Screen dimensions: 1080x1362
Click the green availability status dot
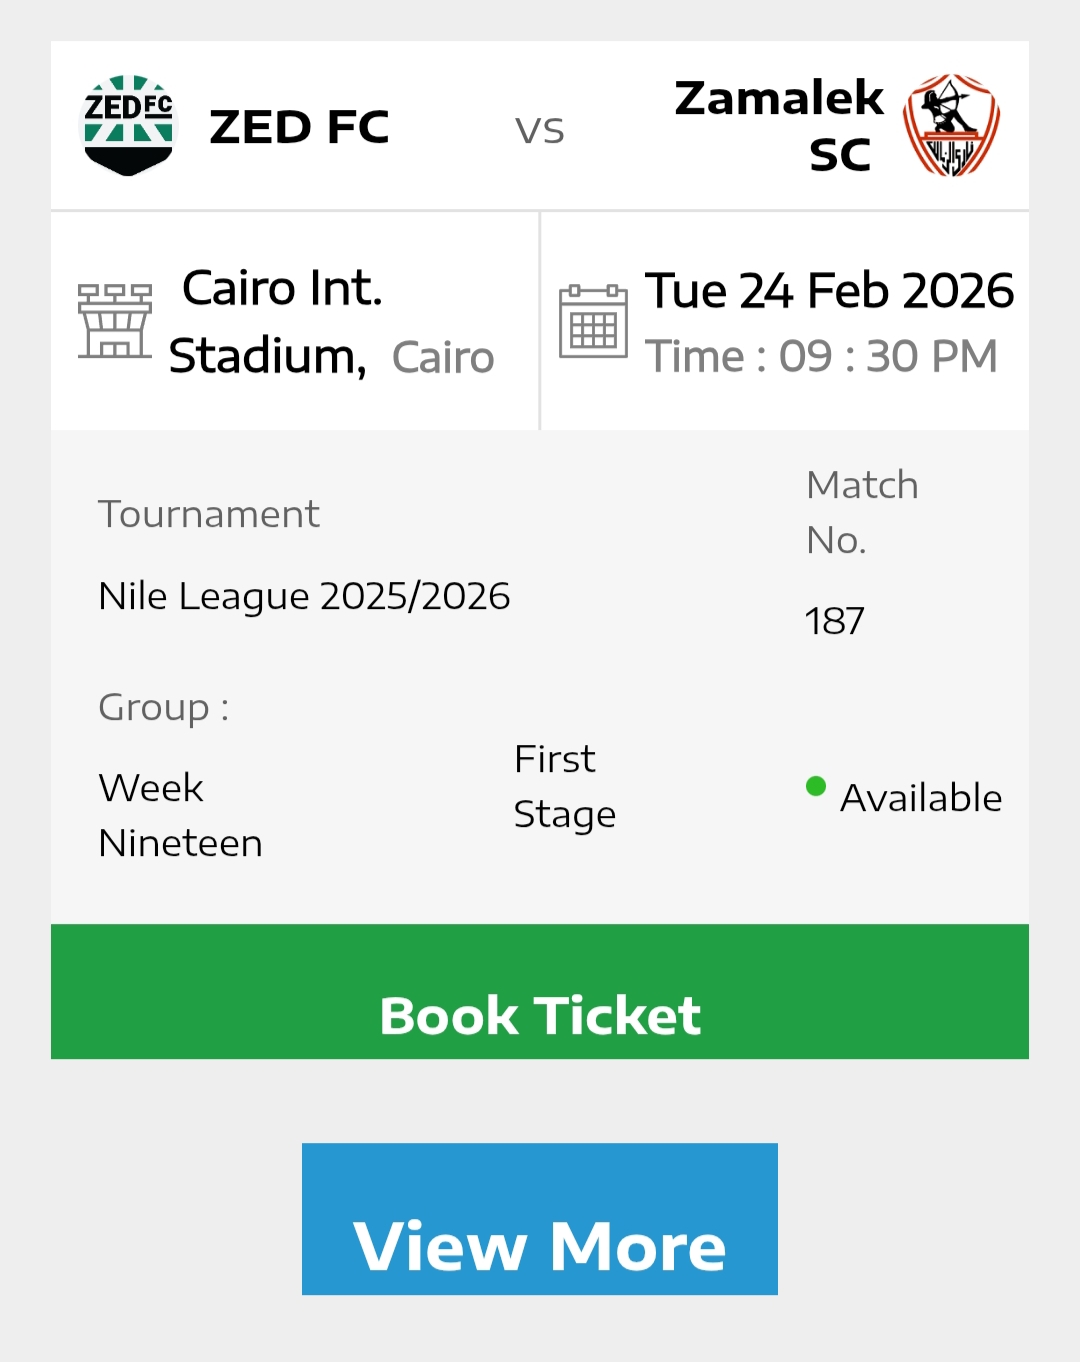[x=815, y=788]
